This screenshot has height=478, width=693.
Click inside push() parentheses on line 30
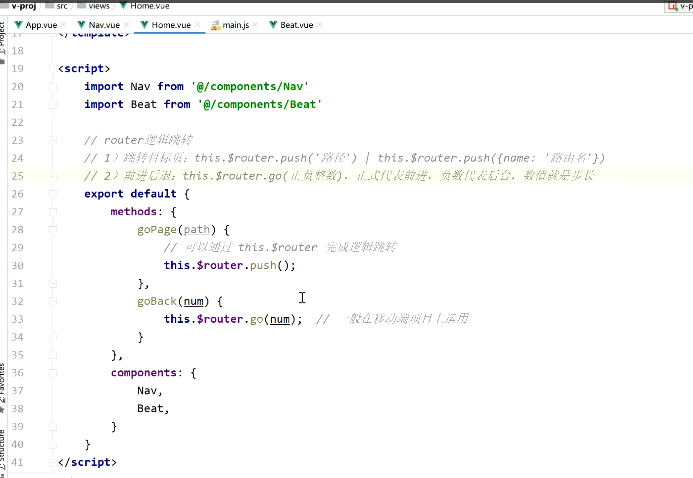coord(283,266)
